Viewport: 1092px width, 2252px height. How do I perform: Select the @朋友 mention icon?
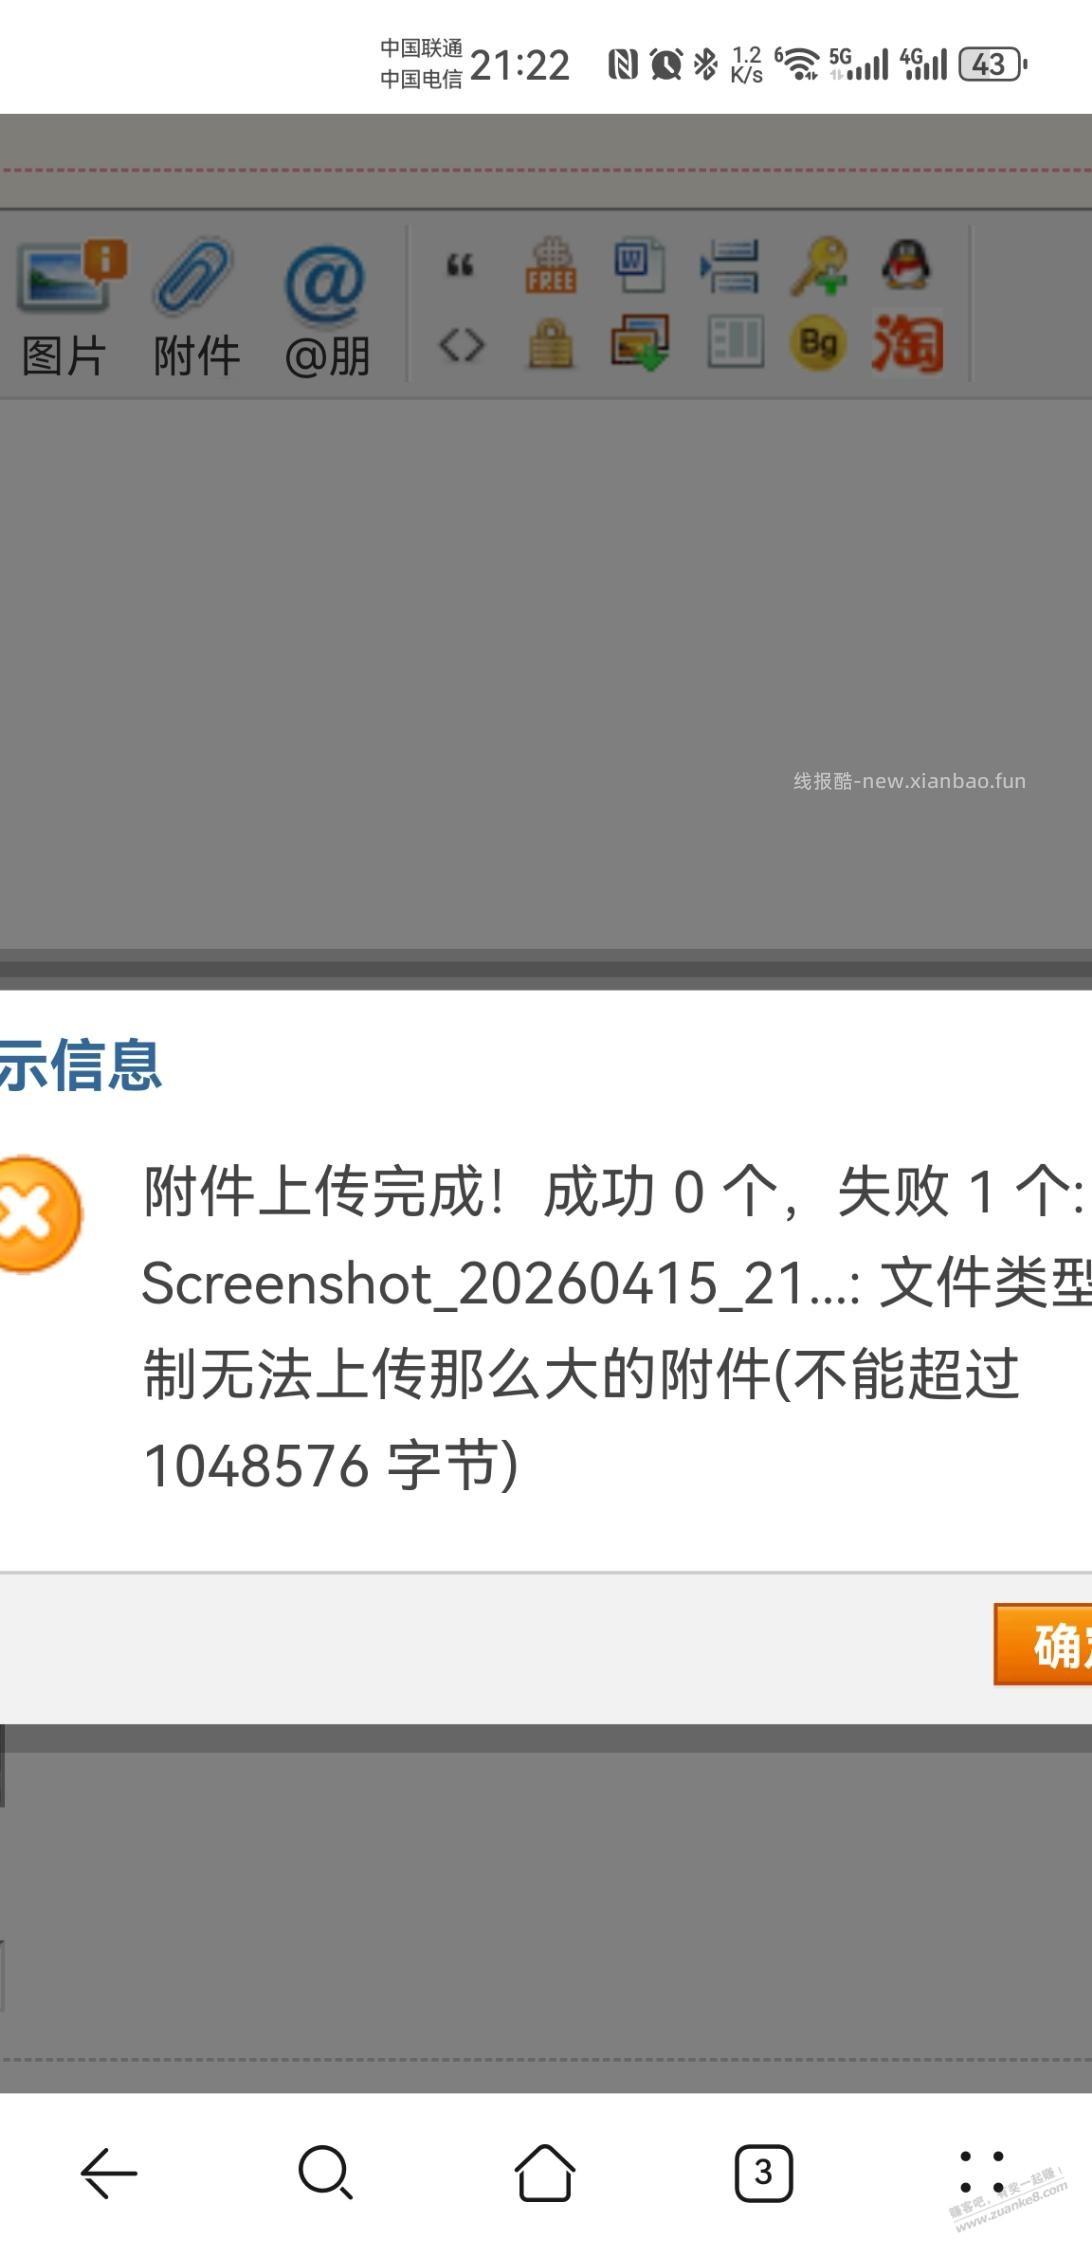(x=326, y=284)
